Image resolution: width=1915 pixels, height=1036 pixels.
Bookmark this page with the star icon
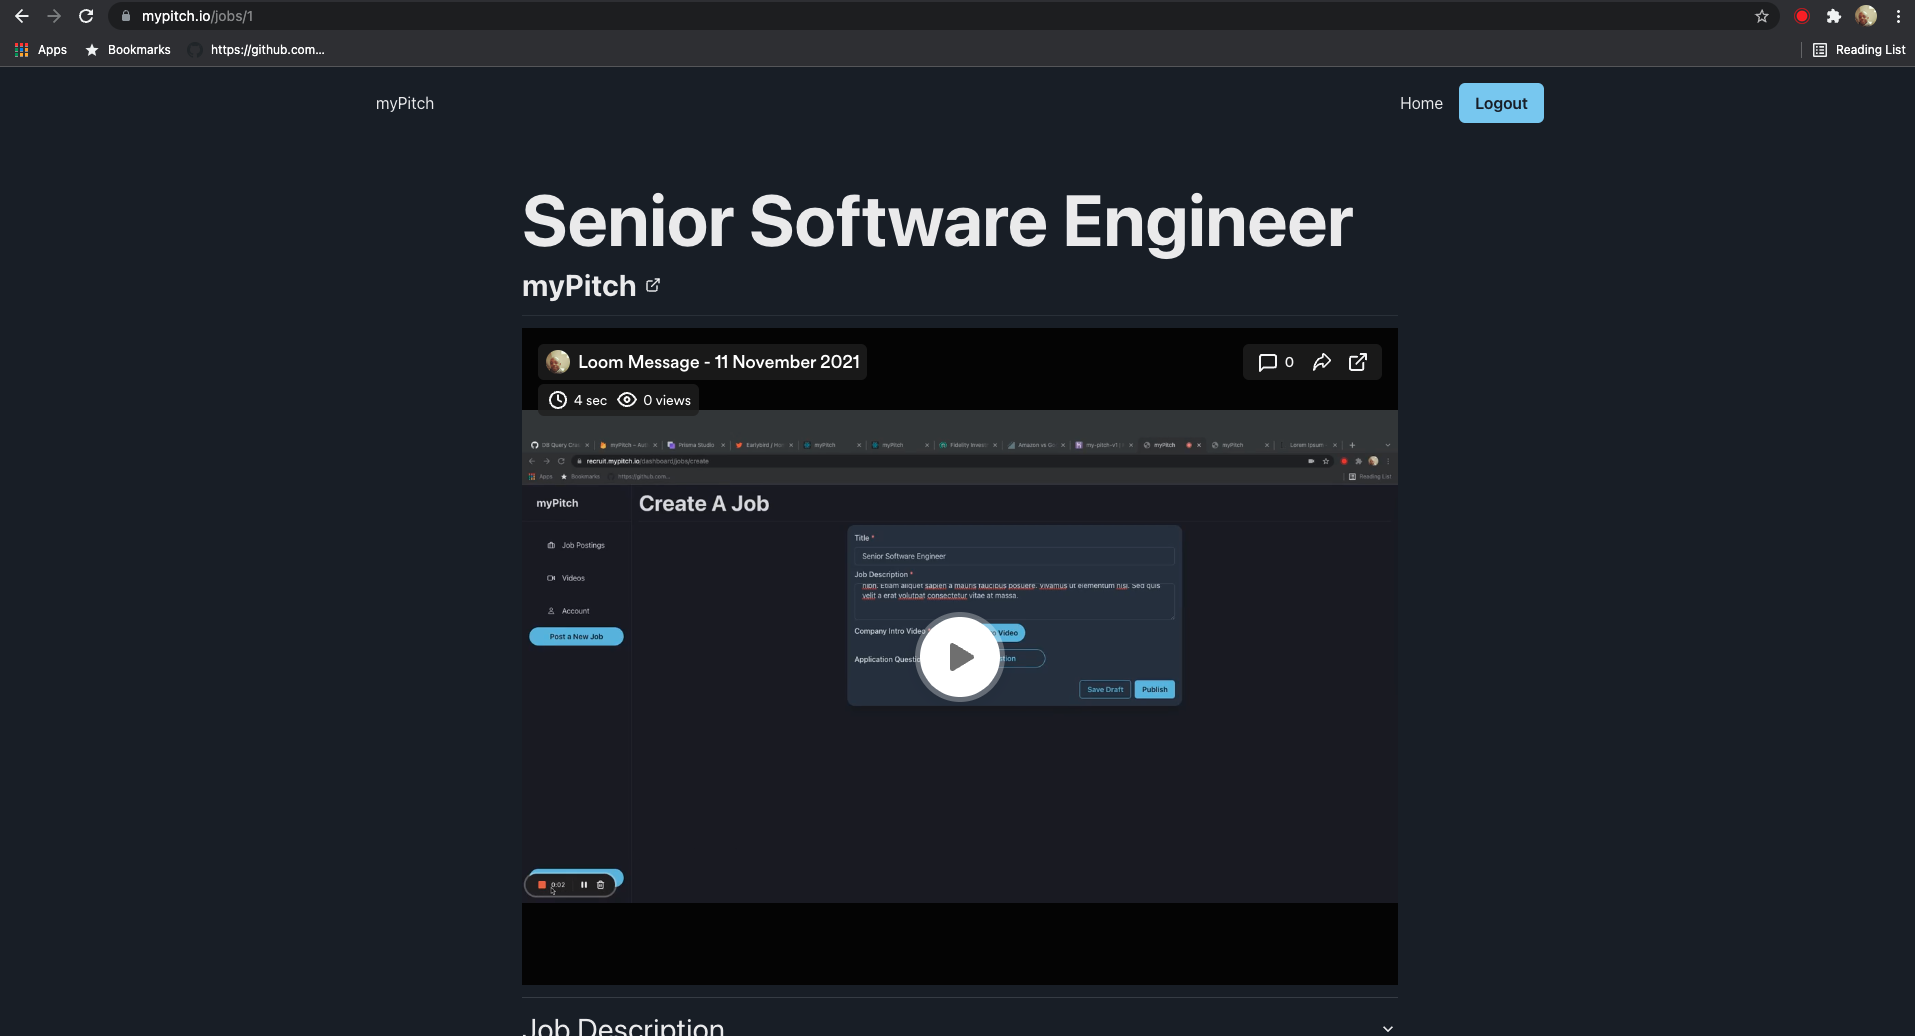pyautogui.click(x=1762, y=16)
